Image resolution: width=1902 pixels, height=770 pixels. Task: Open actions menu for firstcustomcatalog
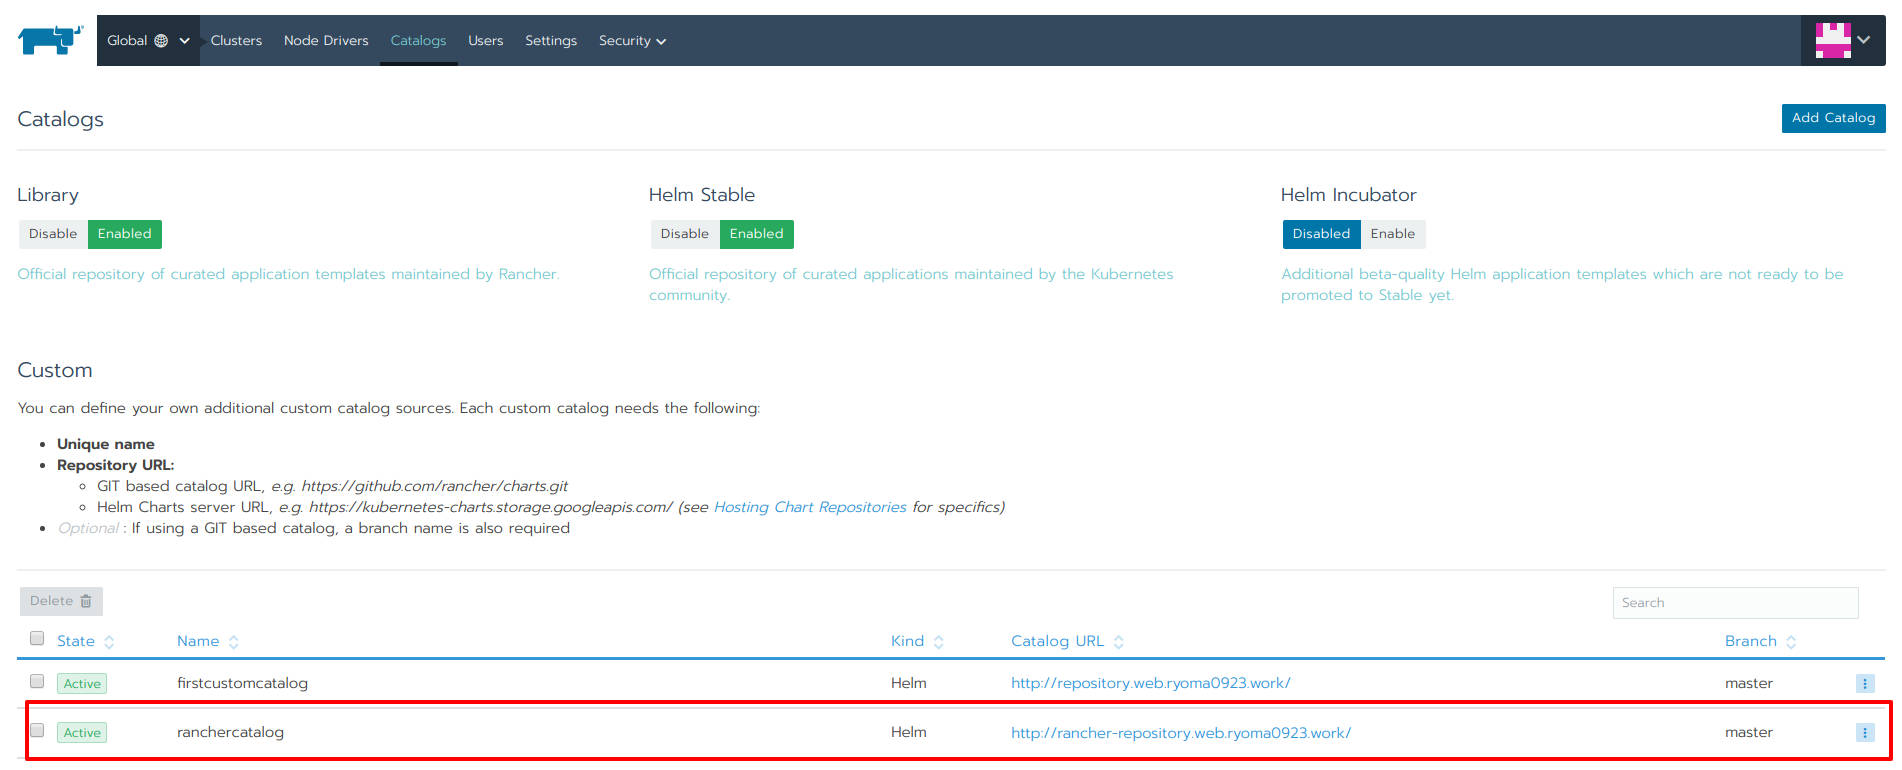point(1865,683)
